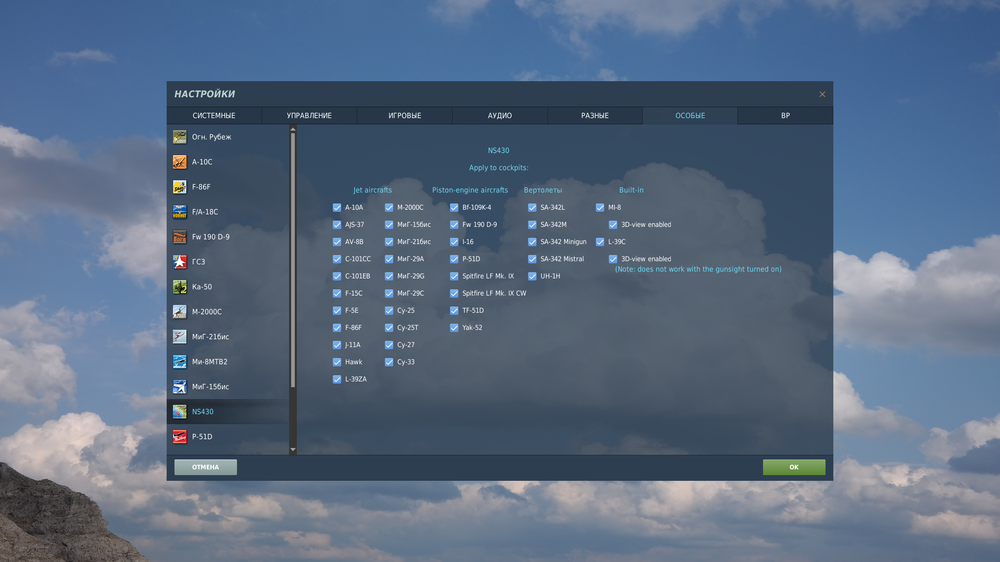1000x562 pixels.
Task: Uncheck the Bf-109K-4 checkbox
Action: (454, 207)
